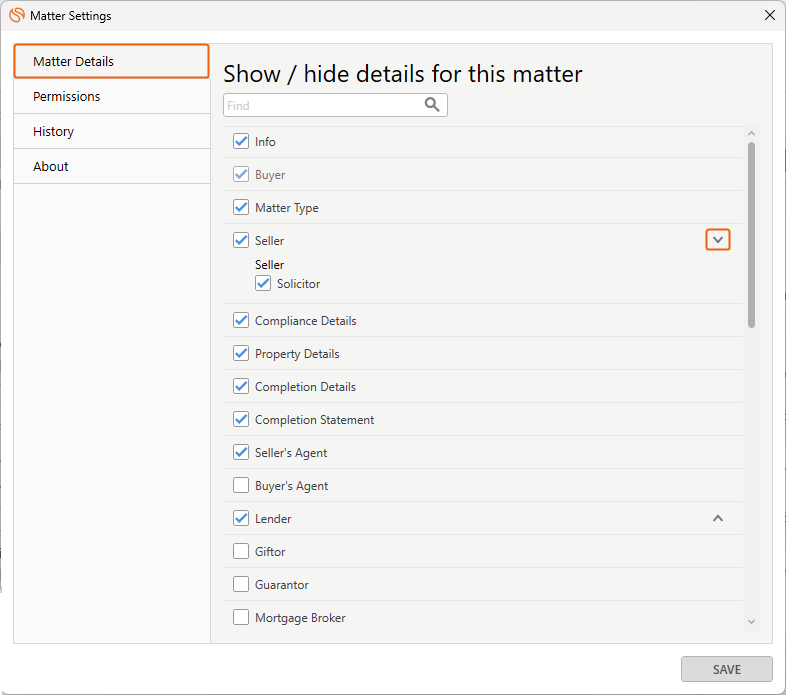786x700 pixels.
Task: Toggle the Lender section chevron
Action: click(718, 519)
